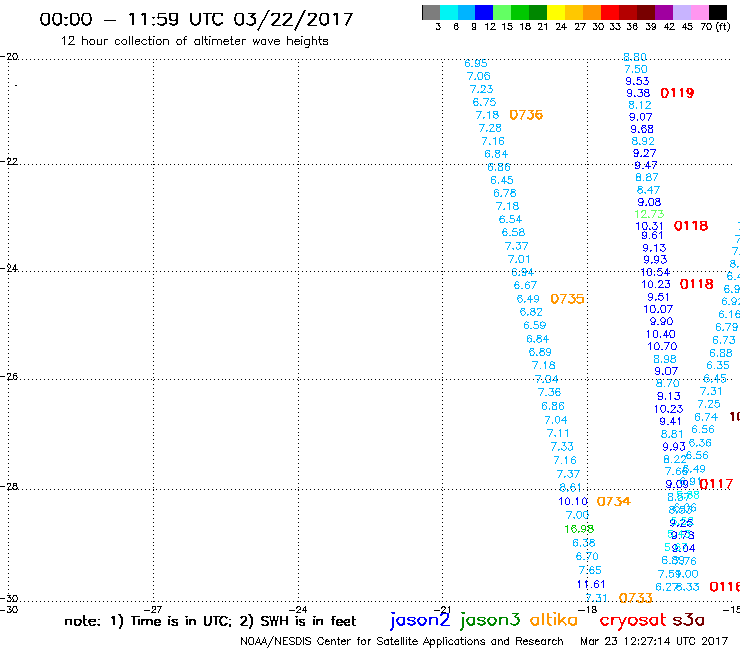Viewport: 740px width, 650px height.
Task: Click the 's3a' legend label
Action: pos(688,620)
